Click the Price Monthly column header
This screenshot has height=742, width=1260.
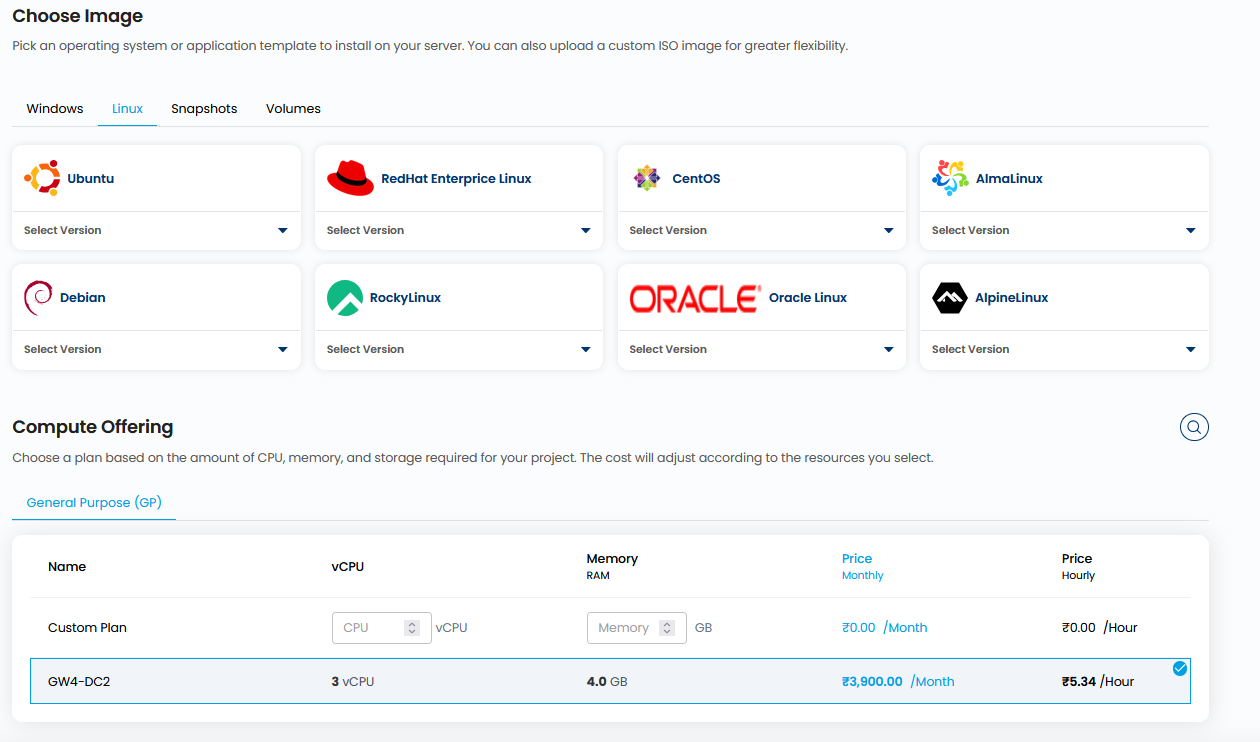863,567
